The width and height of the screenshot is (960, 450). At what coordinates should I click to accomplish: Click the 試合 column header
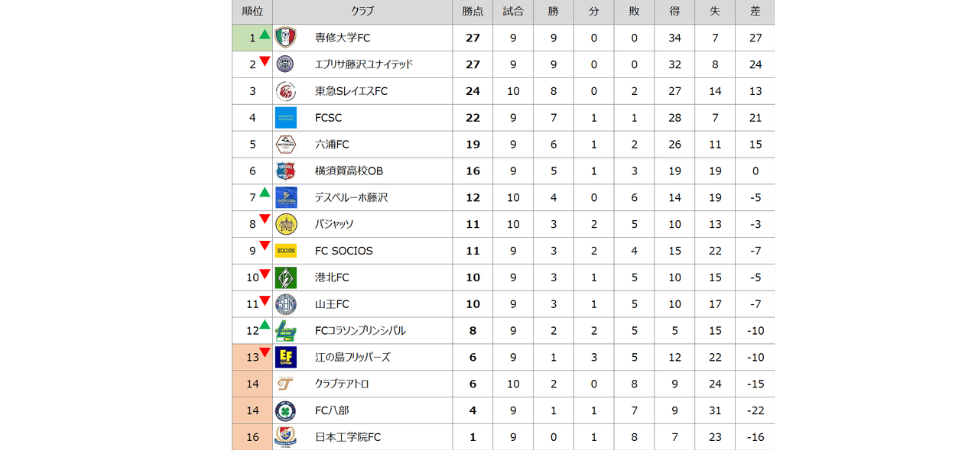pyautogui.click(x=513, y=11)
